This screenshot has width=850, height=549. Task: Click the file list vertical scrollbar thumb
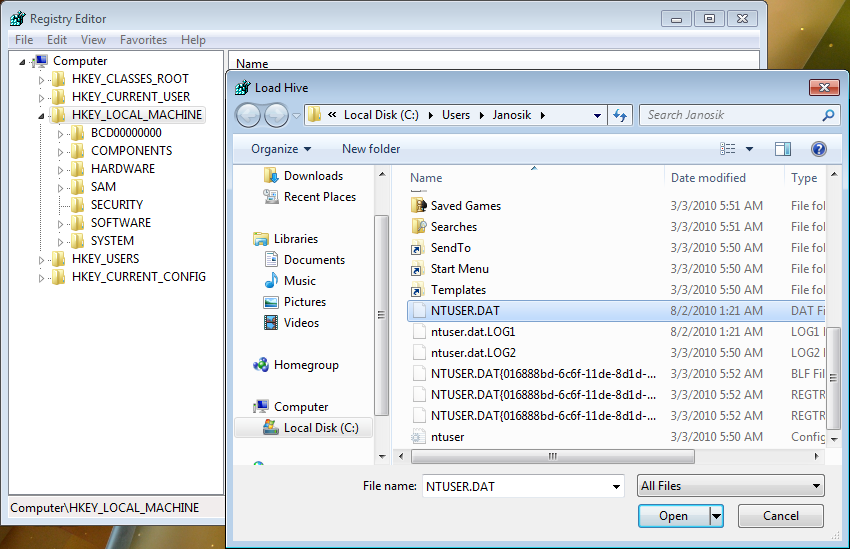click(834, 377)
